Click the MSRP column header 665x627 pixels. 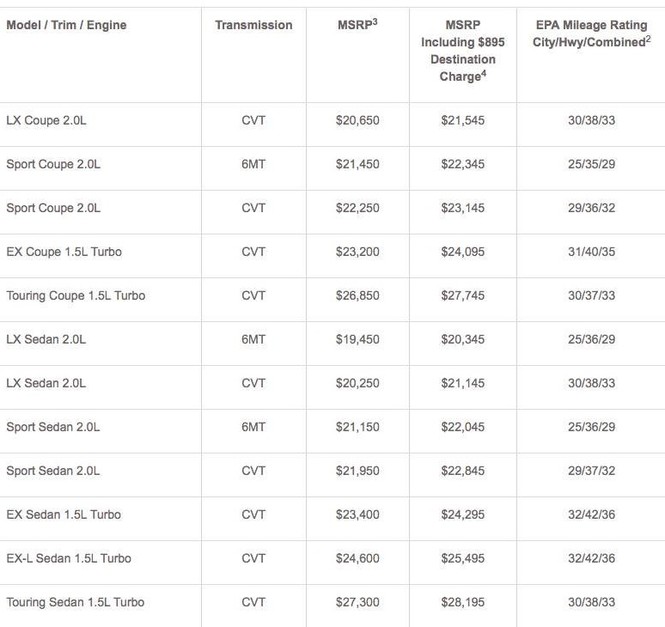click(x=357, y=24)
